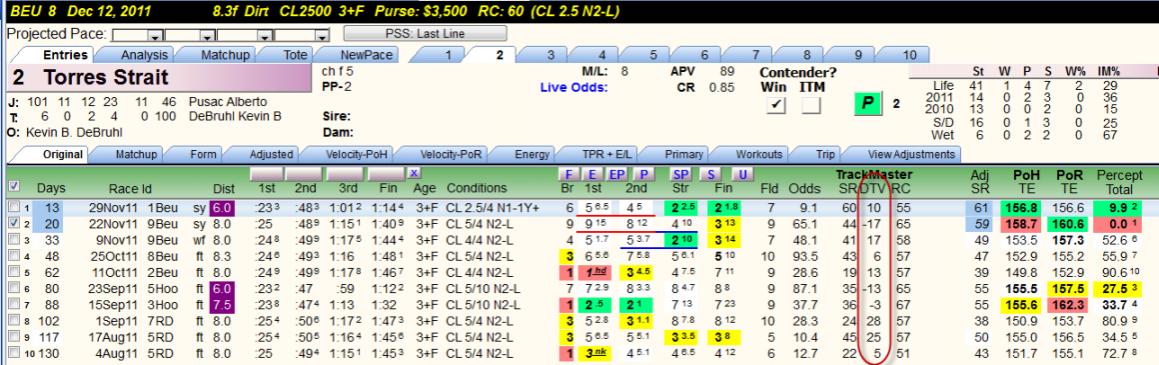Check the 9Nov11 9Beu race row
This screenshot has height=365, width=1159.
[13, 239]
